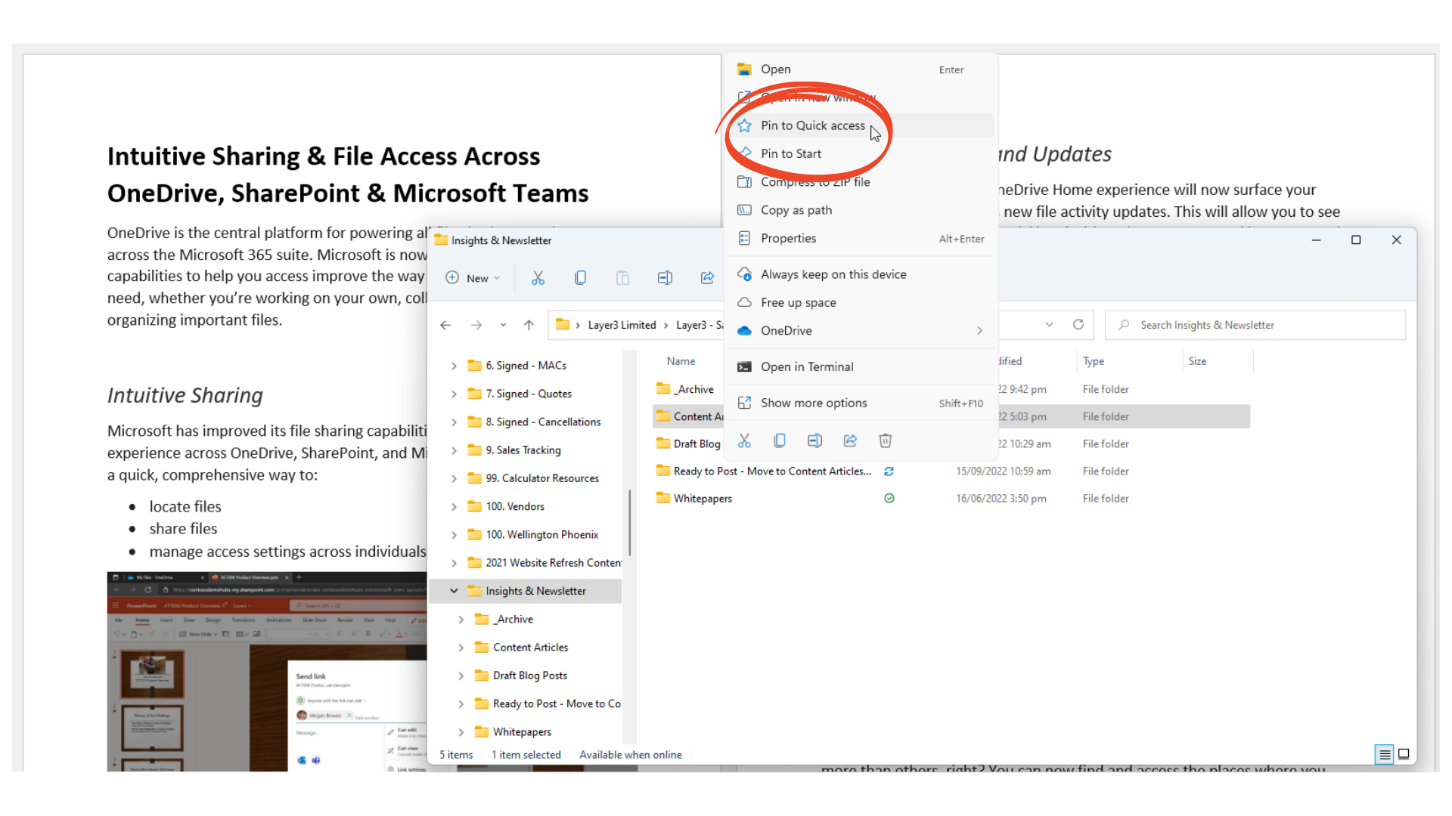Select the Cut icon in the explorer toolbar
Image resolution: width=1452 pixels, height=816 pixels.
pyautogui.click(x=538, y=277)
